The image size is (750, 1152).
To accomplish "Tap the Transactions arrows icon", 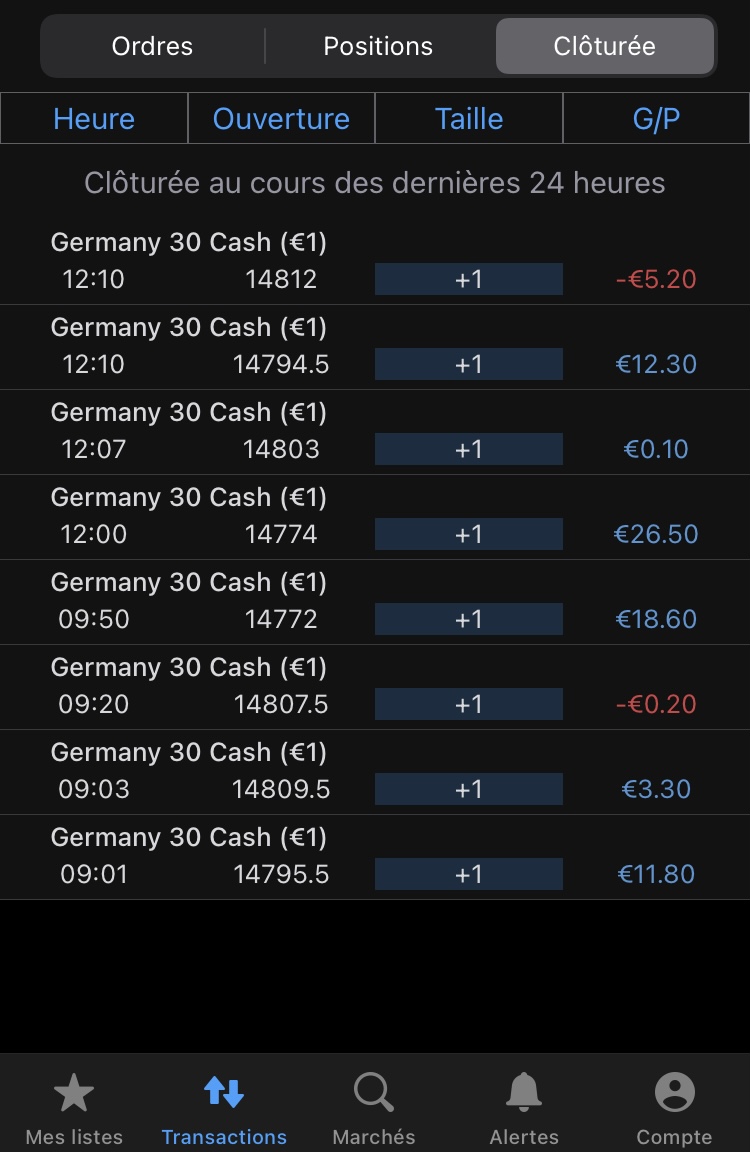I will coord(224,1093).
